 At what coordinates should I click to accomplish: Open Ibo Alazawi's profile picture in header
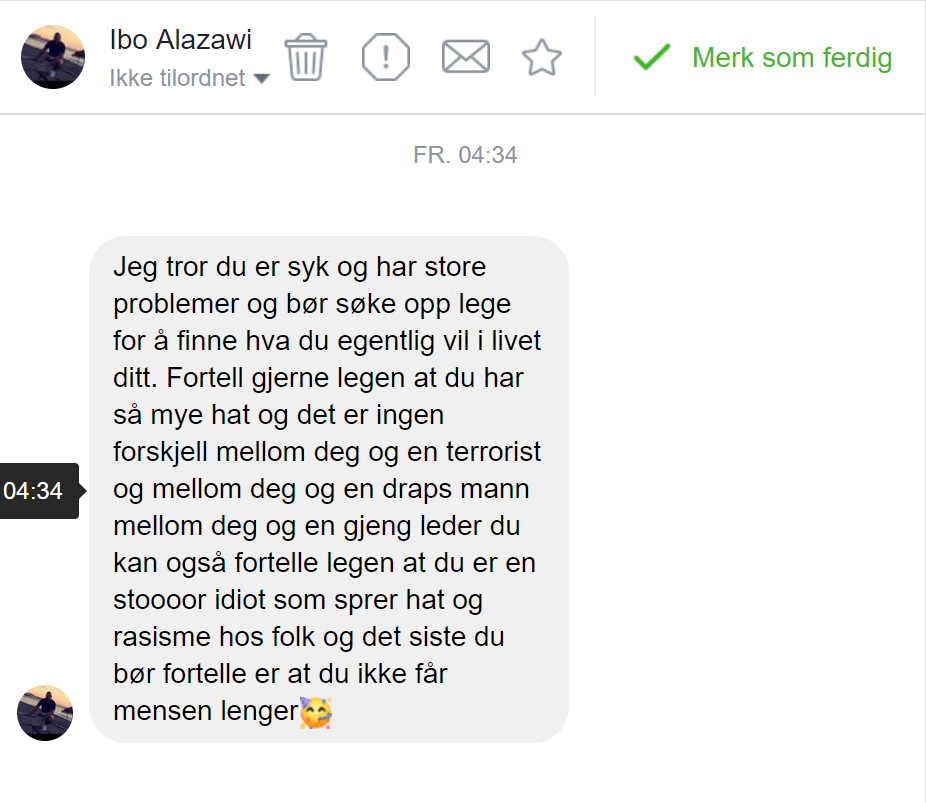(53, 57)
